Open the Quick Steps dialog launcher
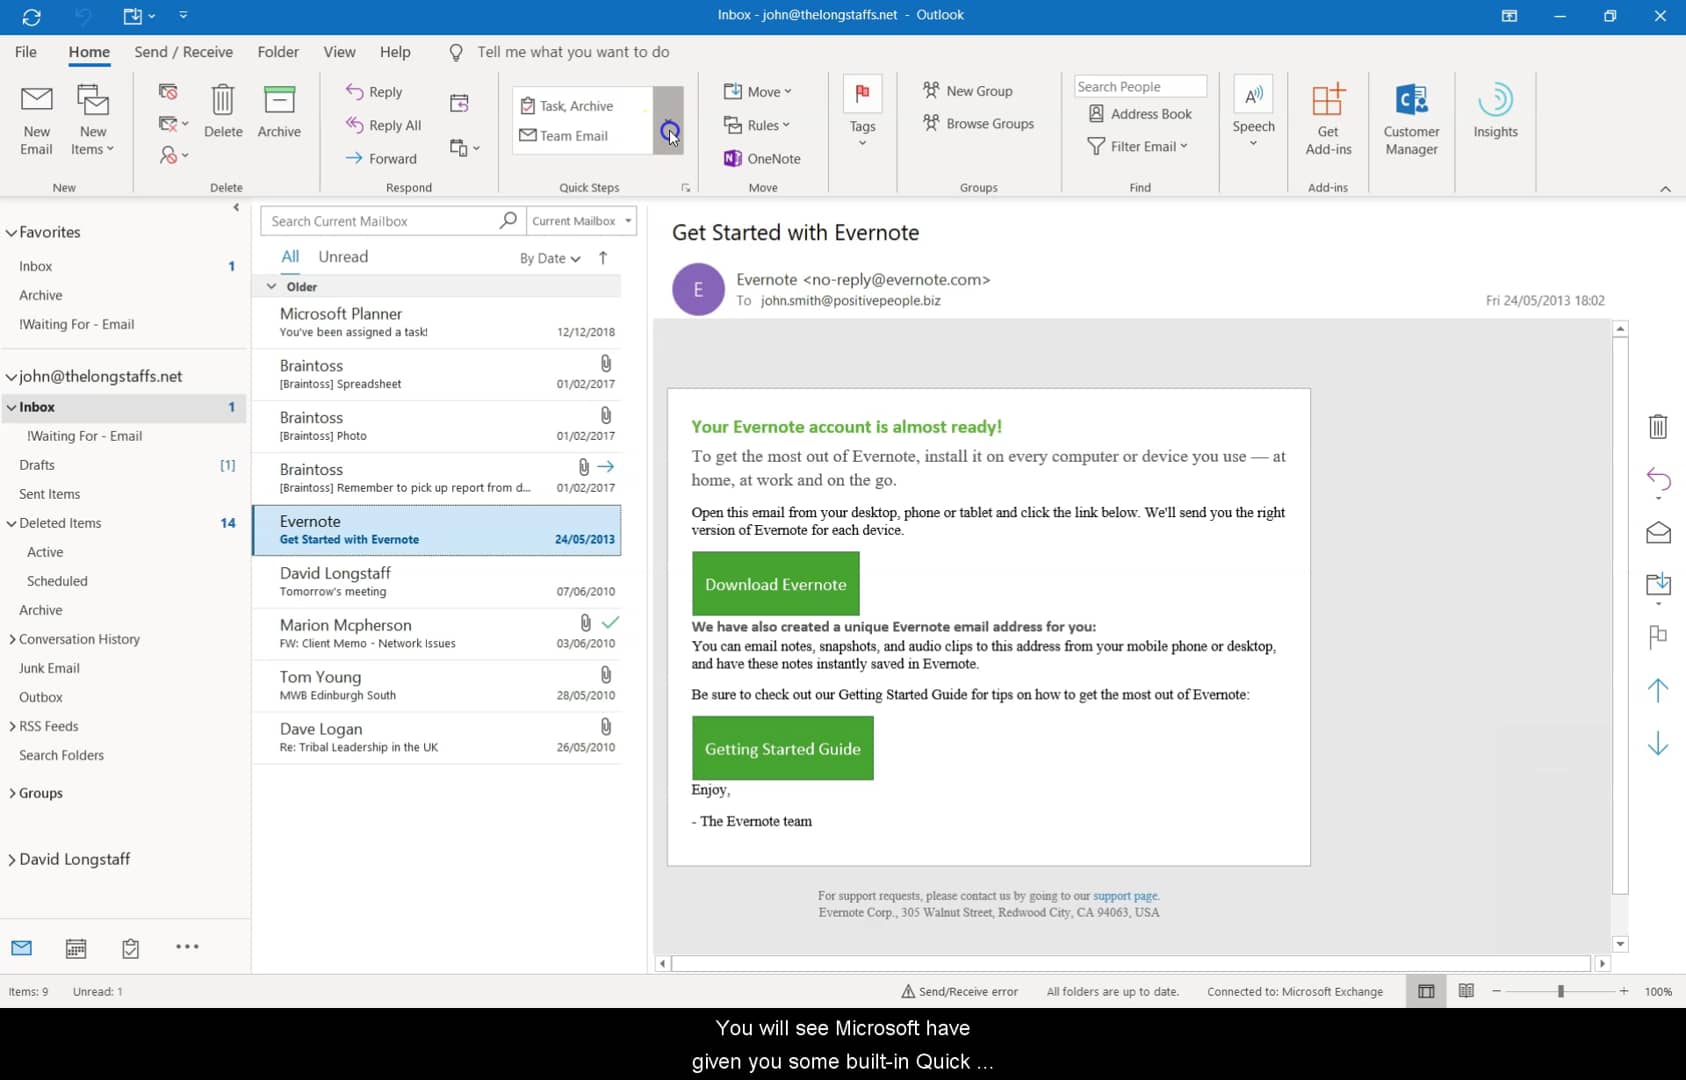Image resolution: width=1686 pixels, height=1080 pixels. click(x=686, y=188)
